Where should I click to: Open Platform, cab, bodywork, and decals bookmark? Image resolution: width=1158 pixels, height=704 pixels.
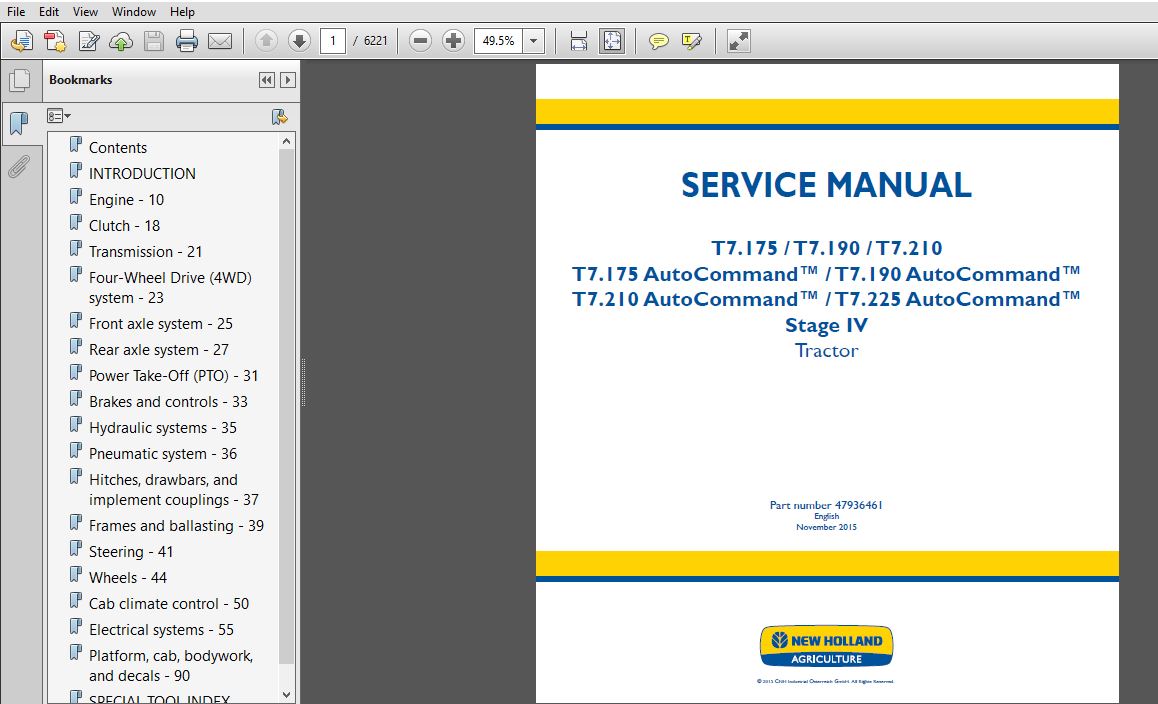pyautogui.click(x=171, y=666)
